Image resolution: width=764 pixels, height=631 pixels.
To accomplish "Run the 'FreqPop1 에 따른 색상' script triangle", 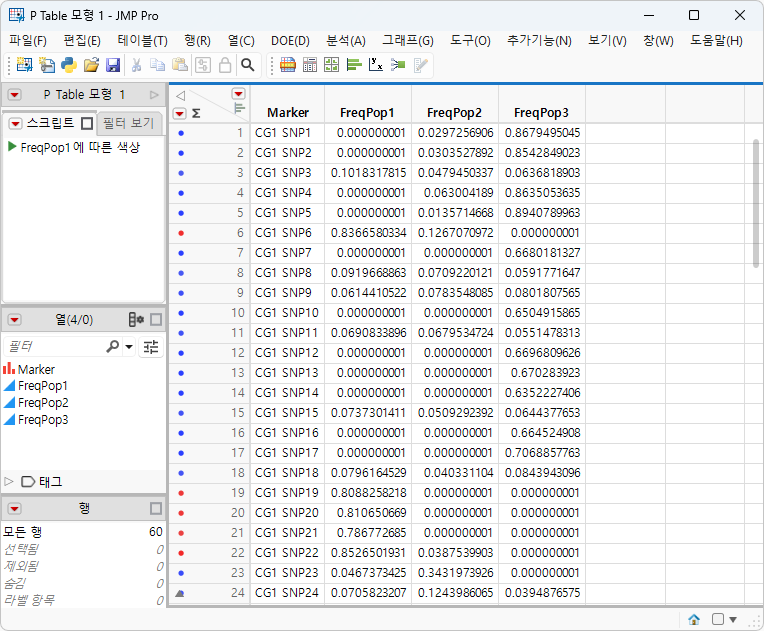I will pos(12,147).
